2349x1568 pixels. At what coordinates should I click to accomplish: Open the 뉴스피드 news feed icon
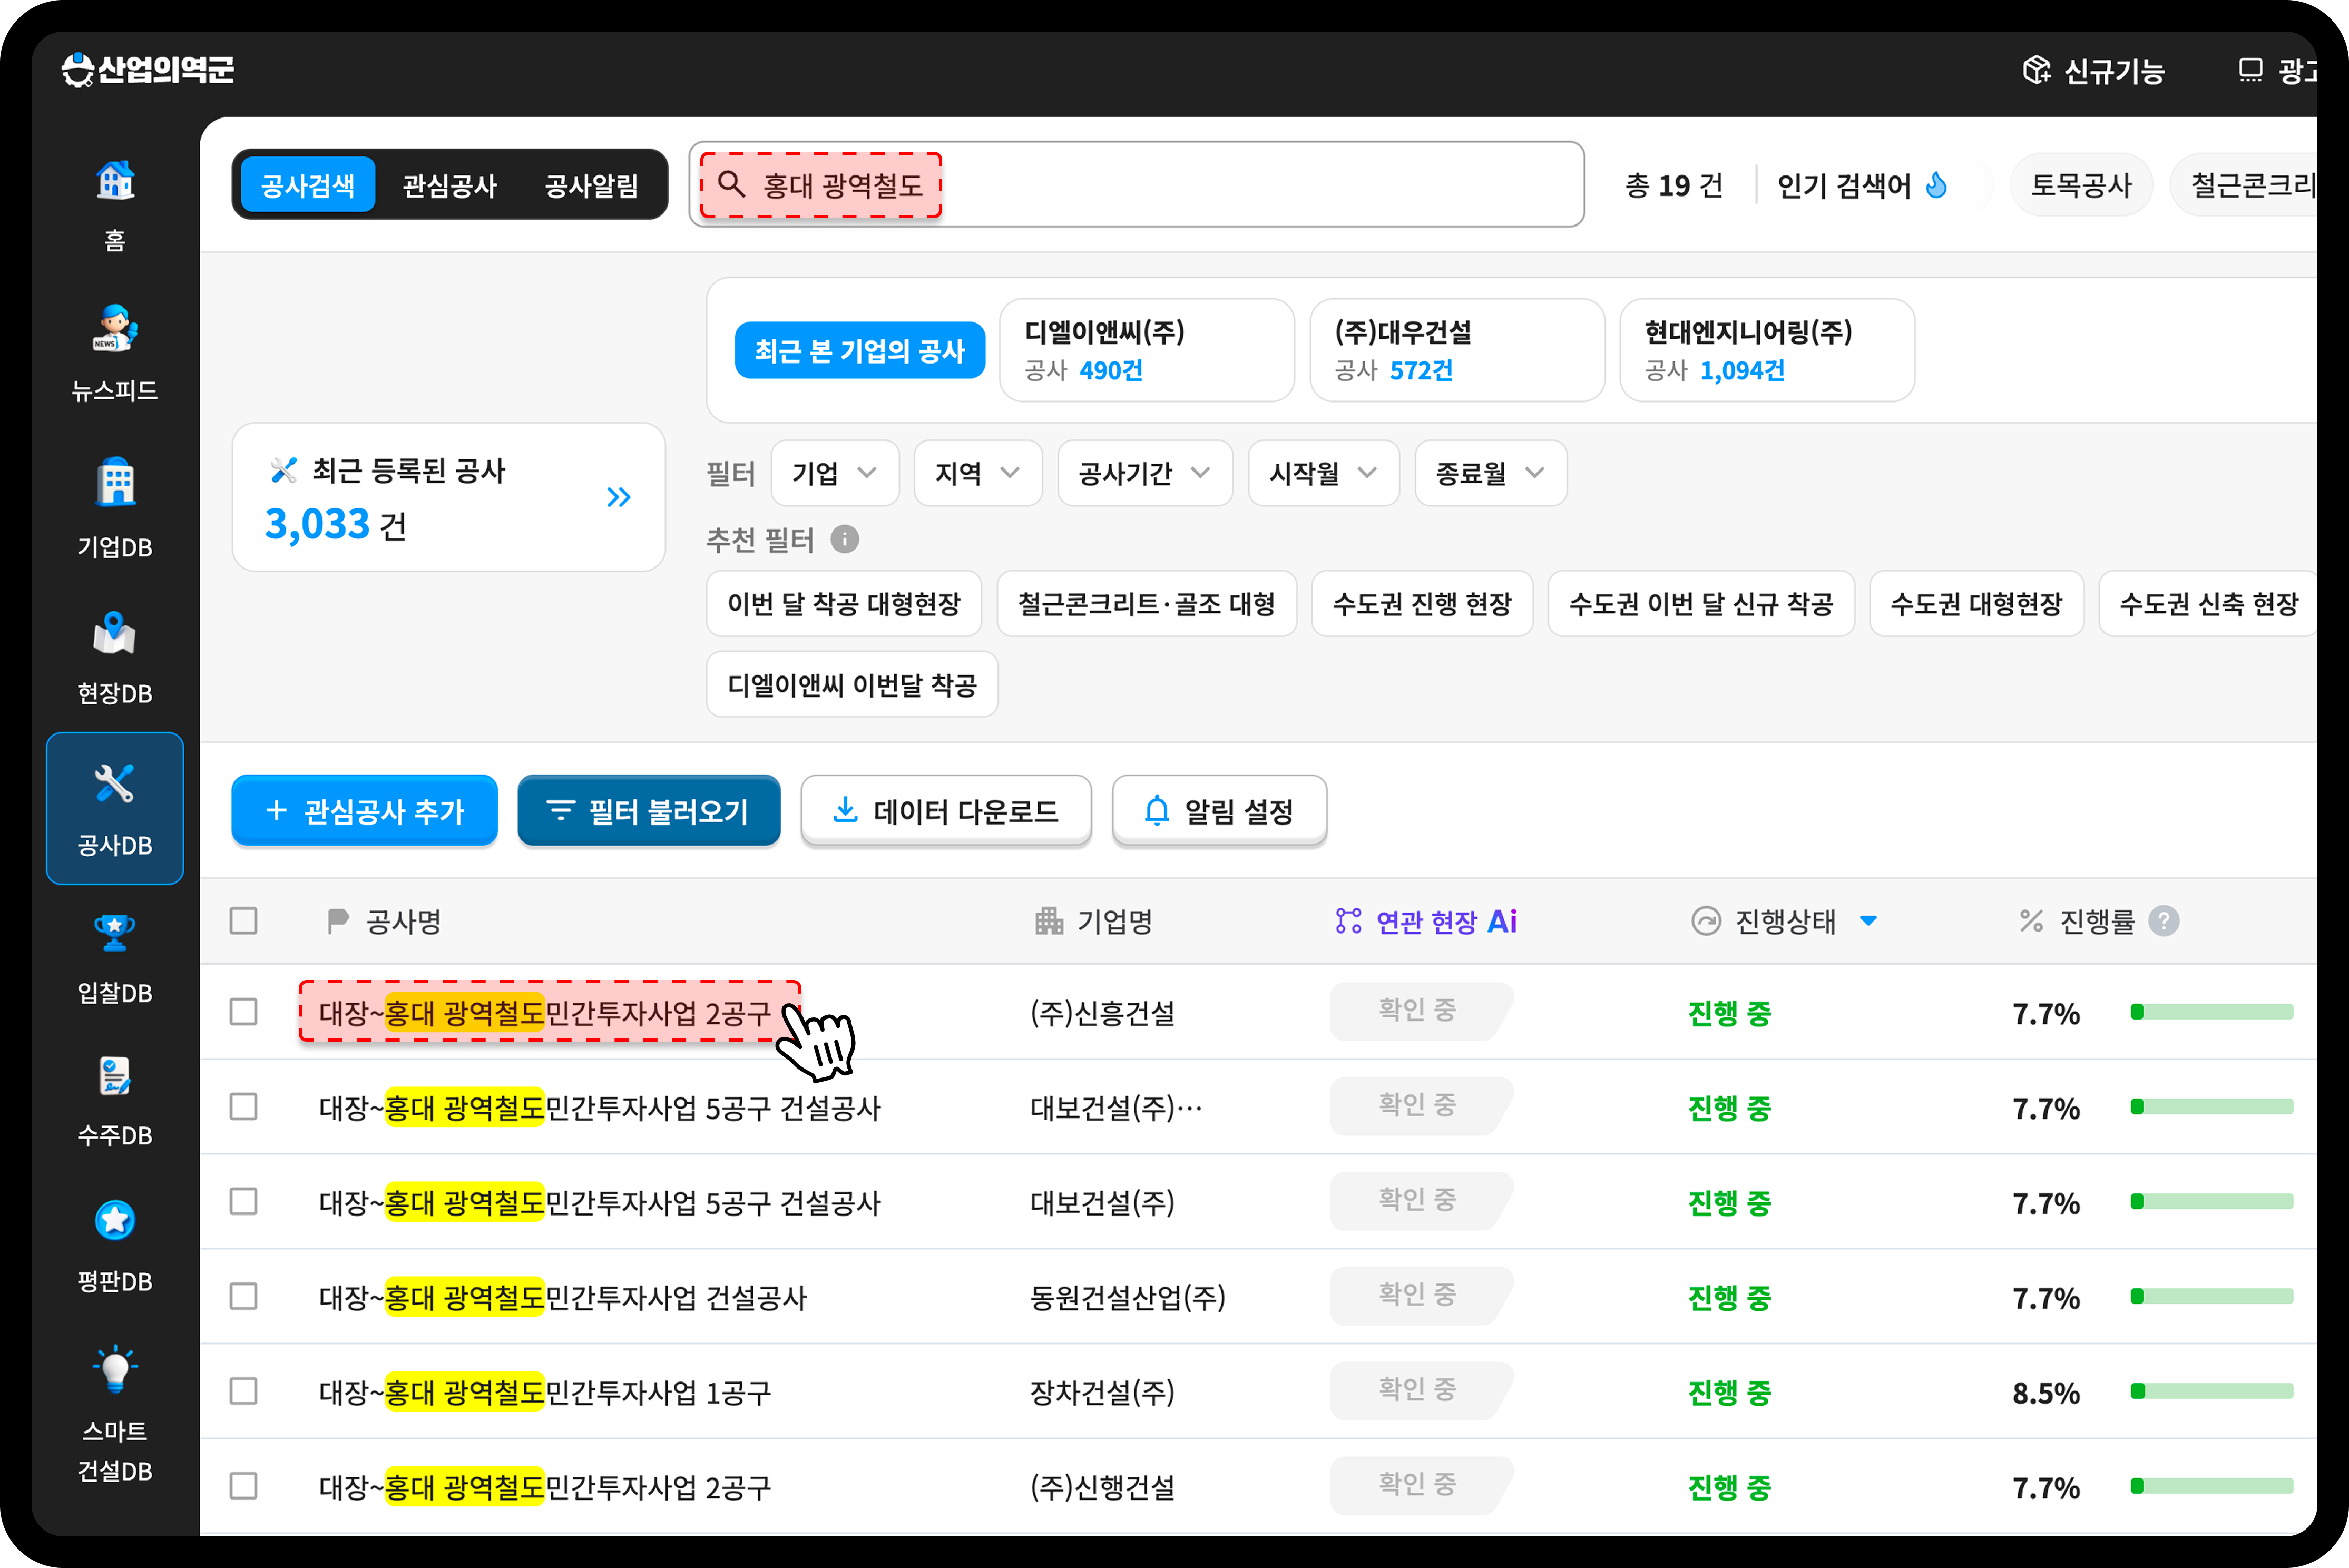115,328
